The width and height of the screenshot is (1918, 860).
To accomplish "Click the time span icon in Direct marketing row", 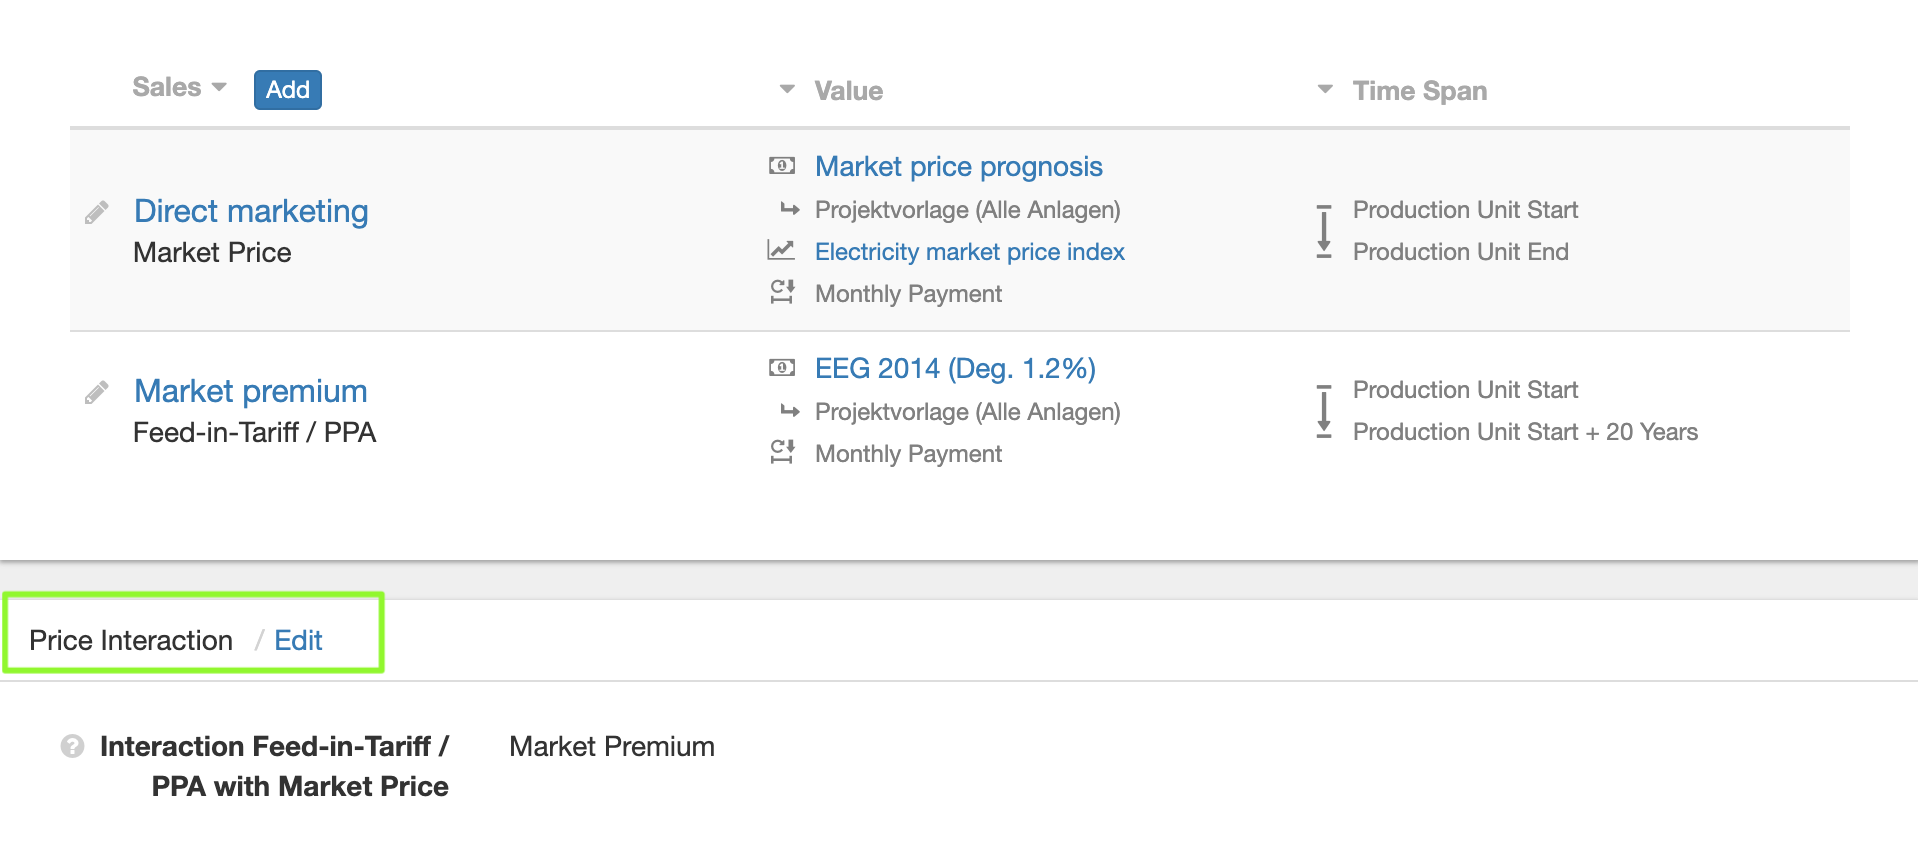I will pos(1324,231).
